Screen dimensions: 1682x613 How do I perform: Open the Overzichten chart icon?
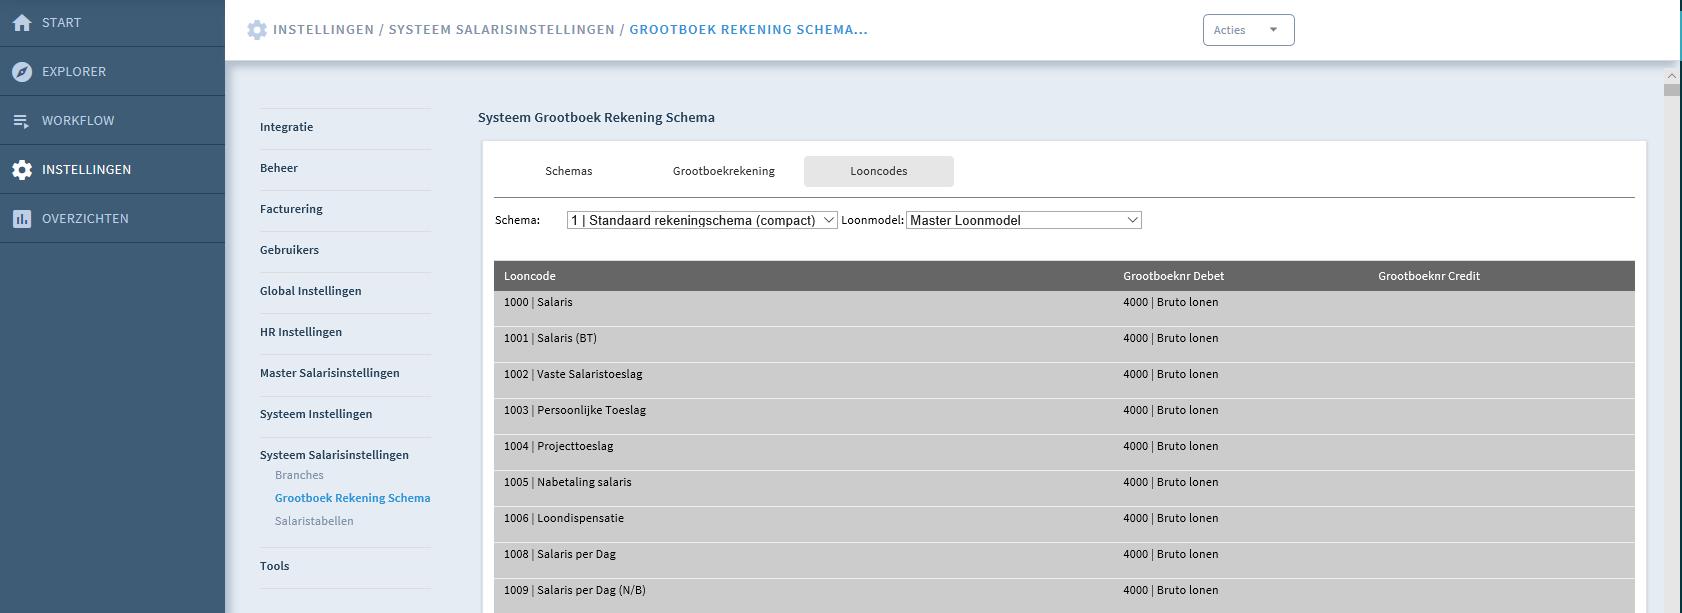click(x=22, y=219)
